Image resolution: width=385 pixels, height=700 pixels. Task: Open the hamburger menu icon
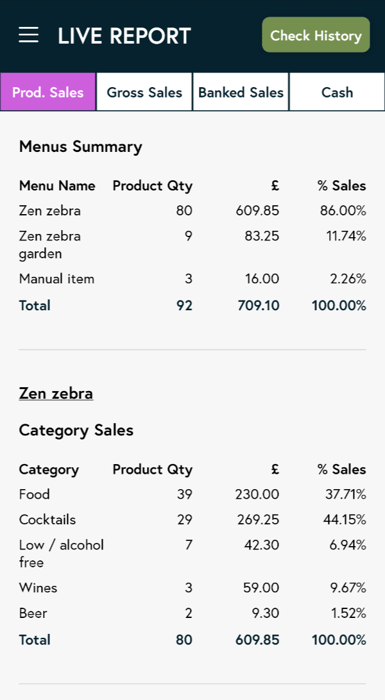pyautogui.click(x=29, y=35)
